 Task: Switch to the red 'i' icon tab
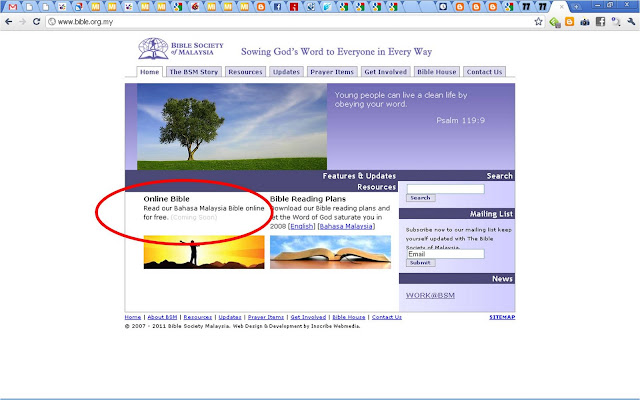coord(294,7)
